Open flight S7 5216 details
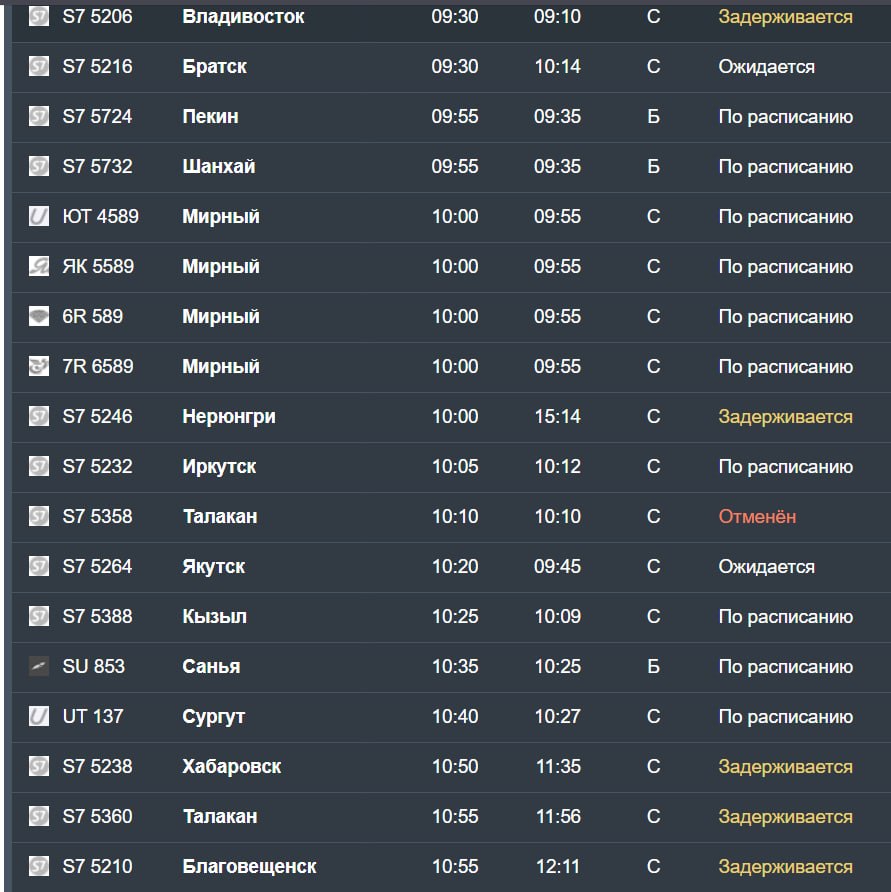Screen dimensions: 891x892 [x=451, y=67]
